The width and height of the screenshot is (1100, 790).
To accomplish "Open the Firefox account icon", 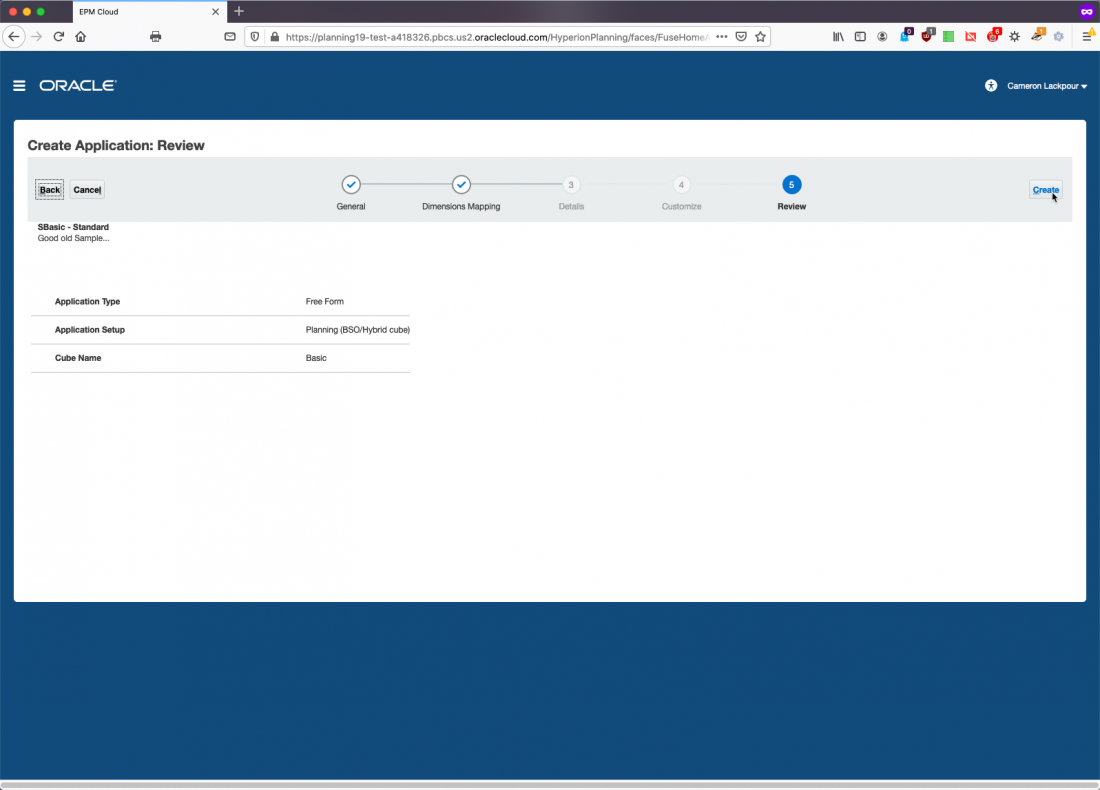I will click(882, 35).
